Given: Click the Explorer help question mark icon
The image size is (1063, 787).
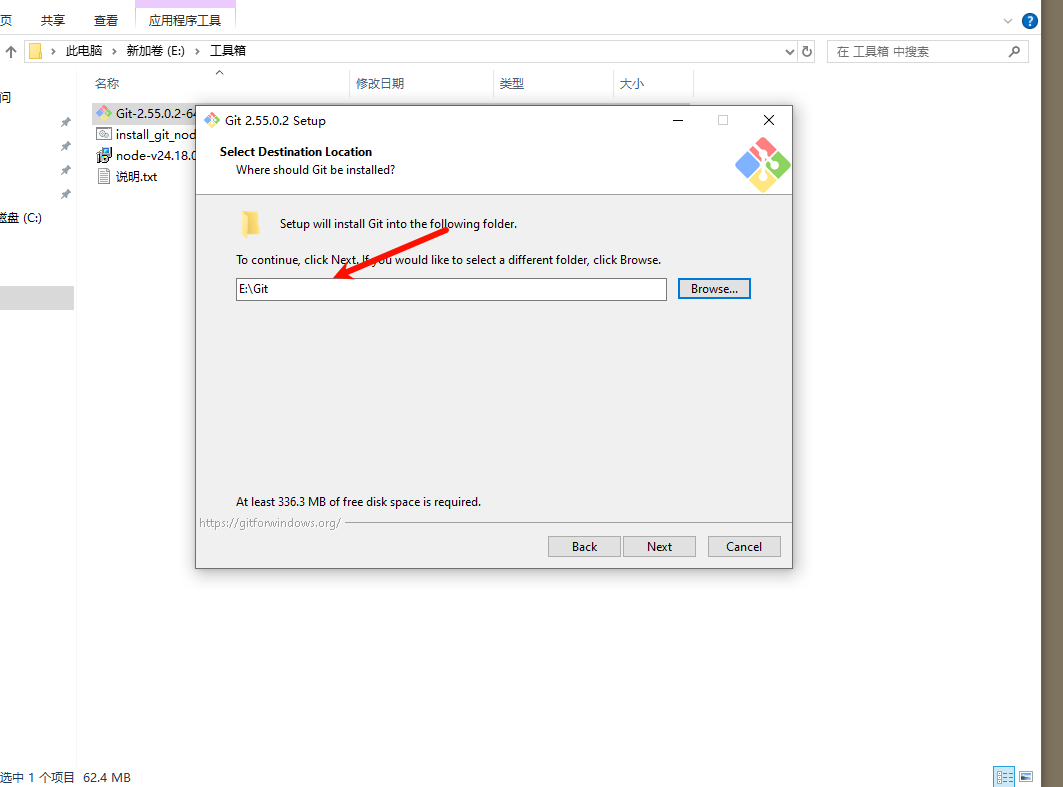Looking at the screenshot, I should coord(1029,21).
